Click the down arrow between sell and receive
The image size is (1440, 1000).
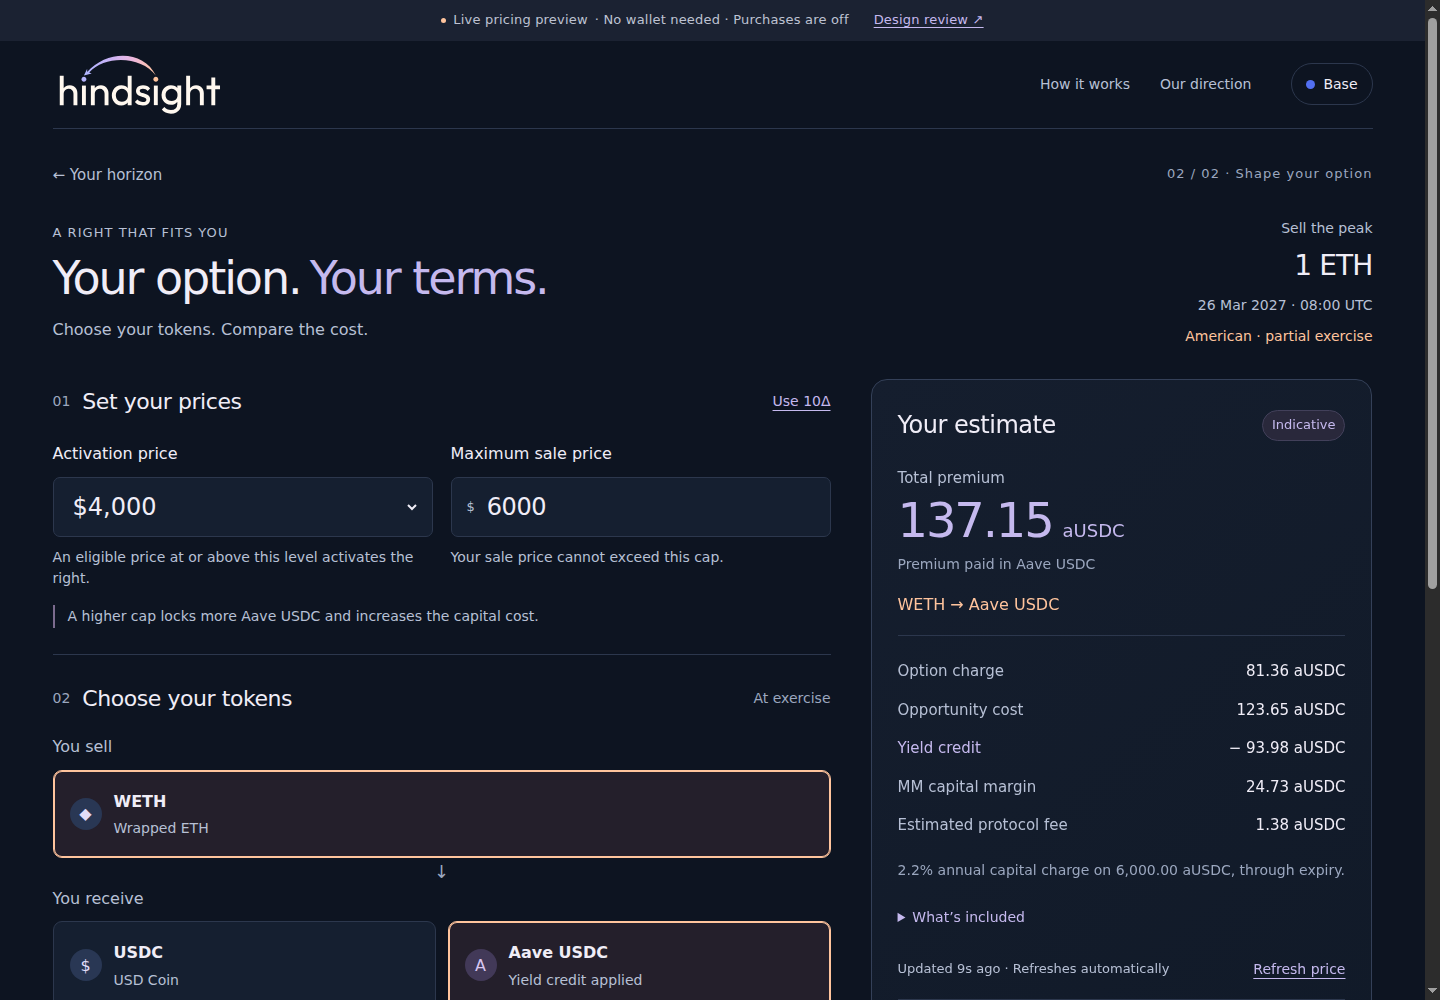[441, 872]
